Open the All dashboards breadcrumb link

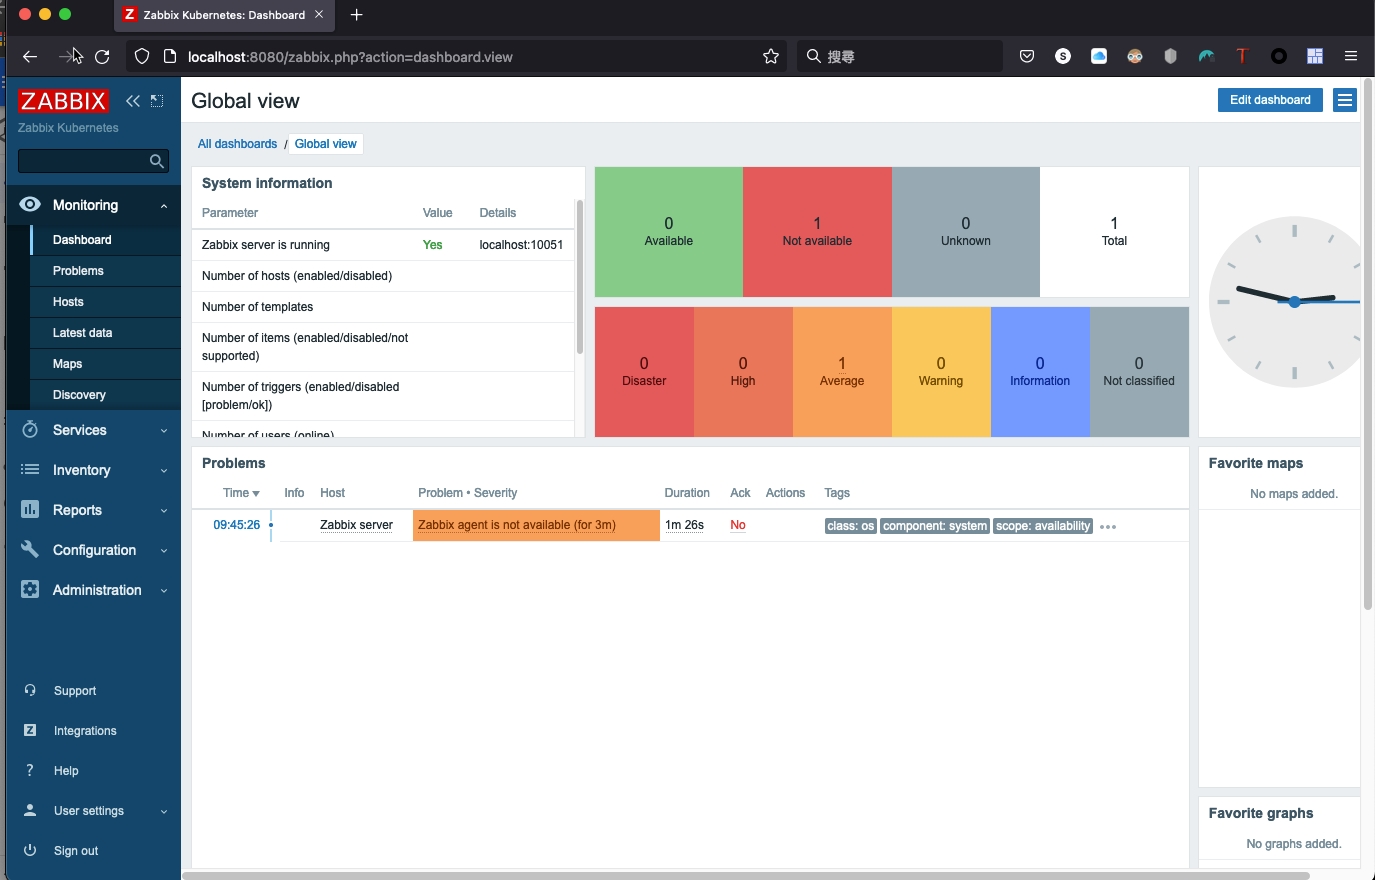[x=237, y=144]
